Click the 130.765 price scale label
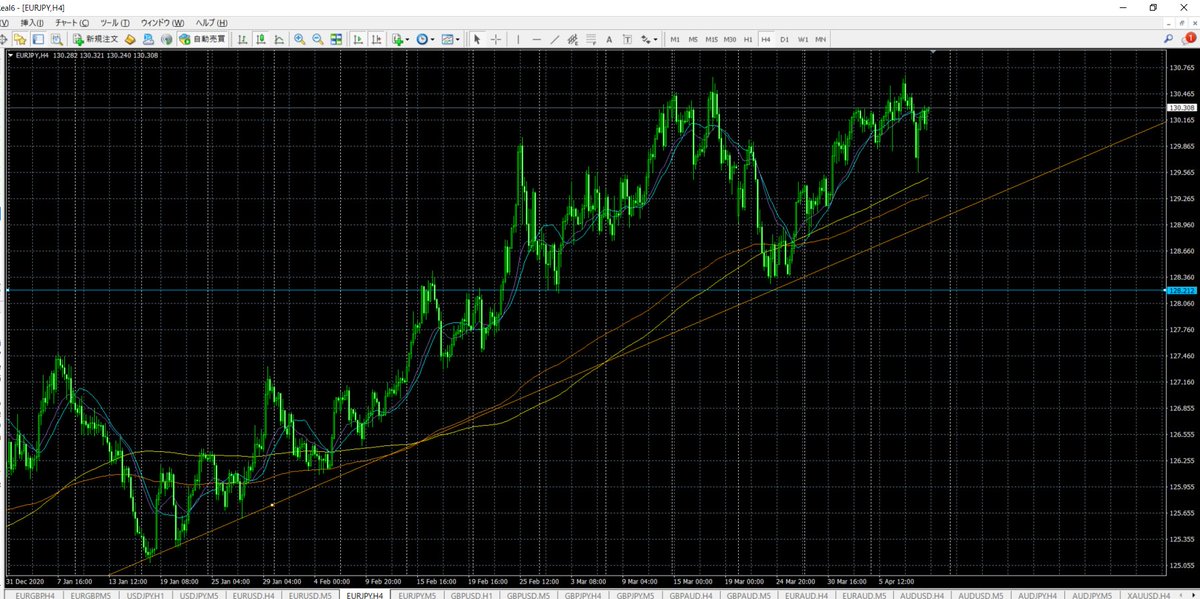This screenshot has width=1200, height=599. [1181, 68]
